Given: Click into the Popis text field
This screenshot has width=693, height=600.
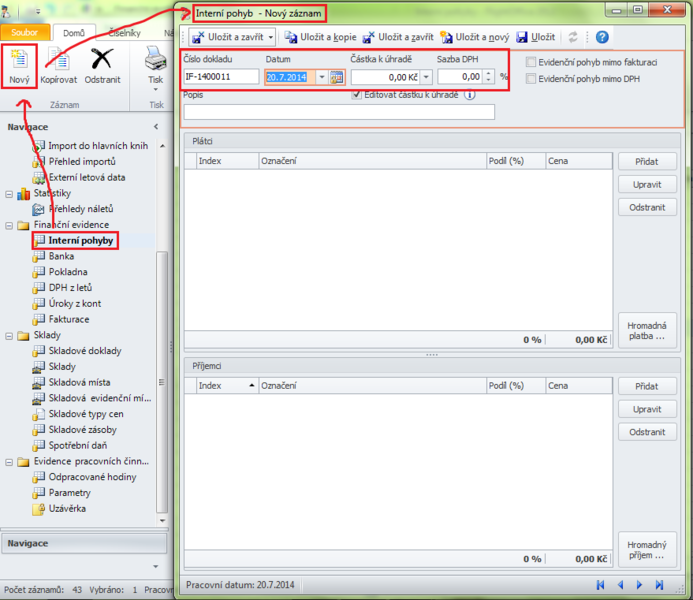Looking at the screenshot, I should [x=339, y=112].
